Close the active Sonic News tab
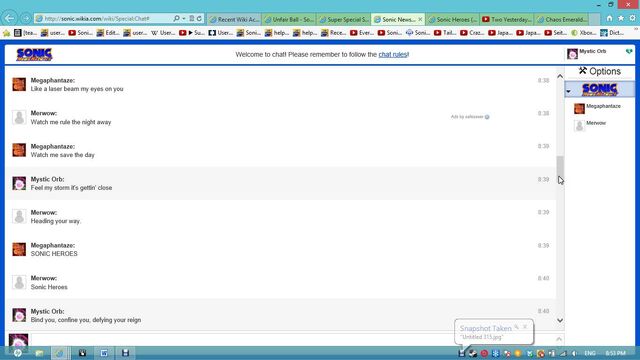This screenshot has width=640, height=360. click(x=420, y=19)
